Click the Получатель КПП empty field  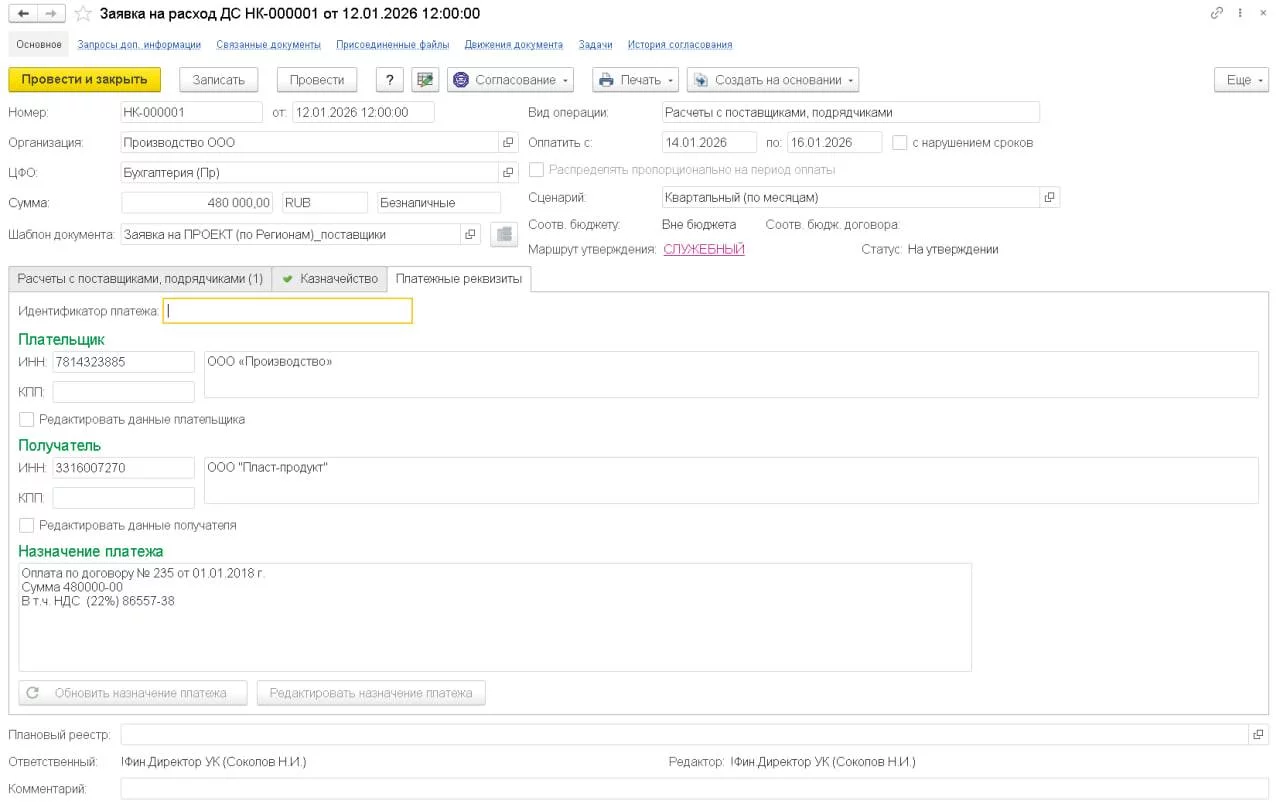pos(123,498)
